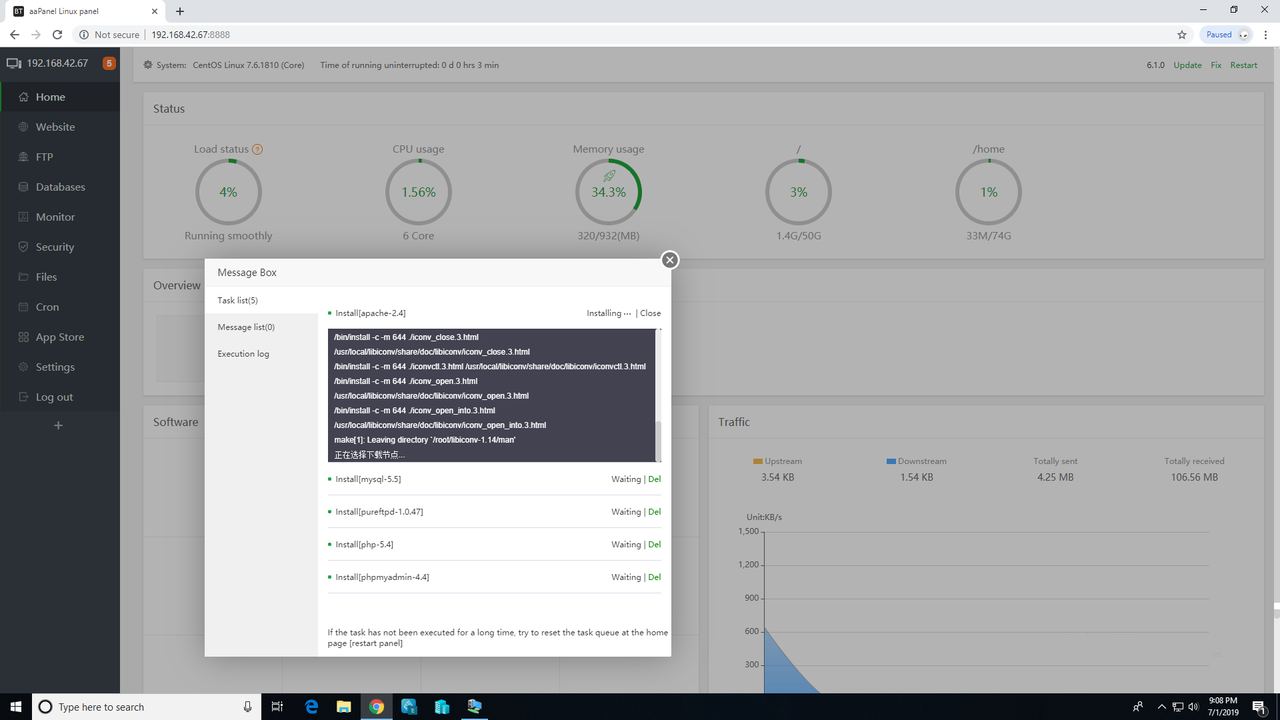
Task: Click the Upstream legend item
Action: [x=777, y=461]
